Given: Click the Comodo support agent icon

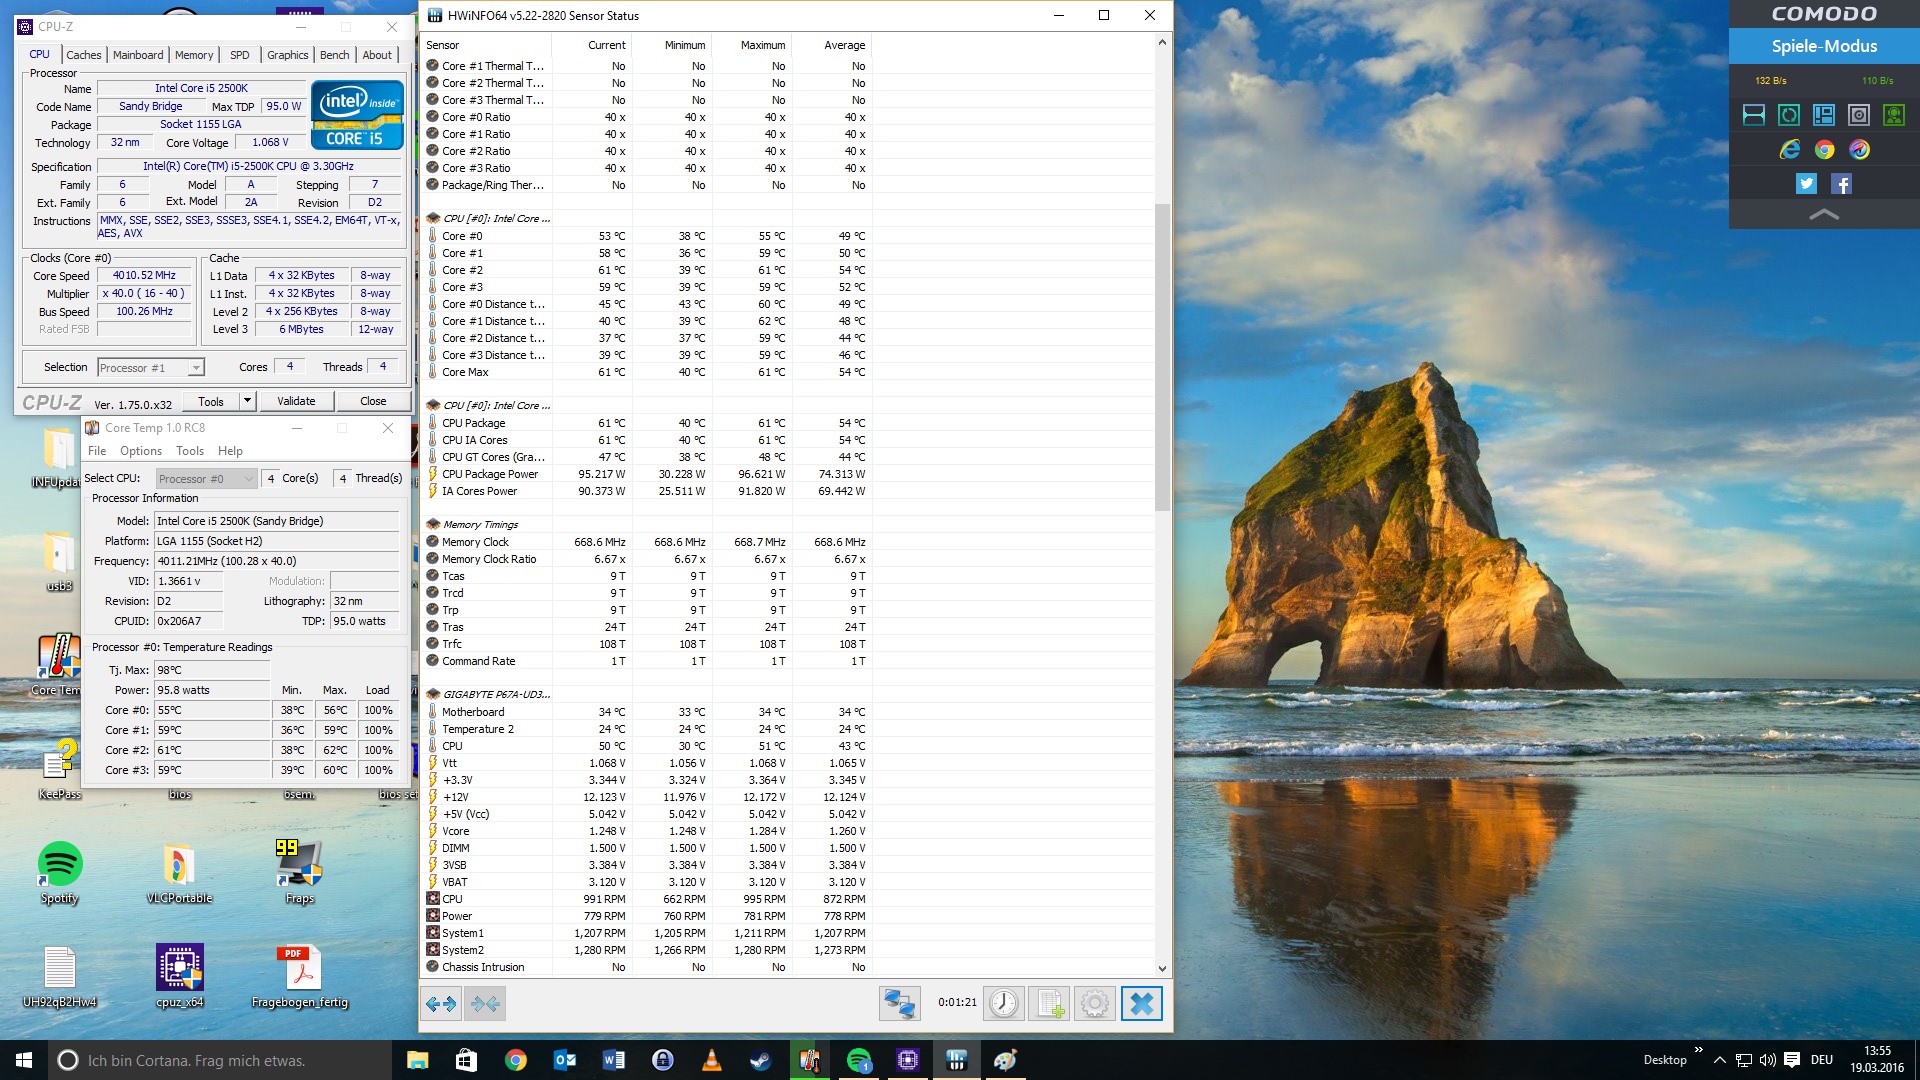Looking at the screenshot, I should point(1893,115).
